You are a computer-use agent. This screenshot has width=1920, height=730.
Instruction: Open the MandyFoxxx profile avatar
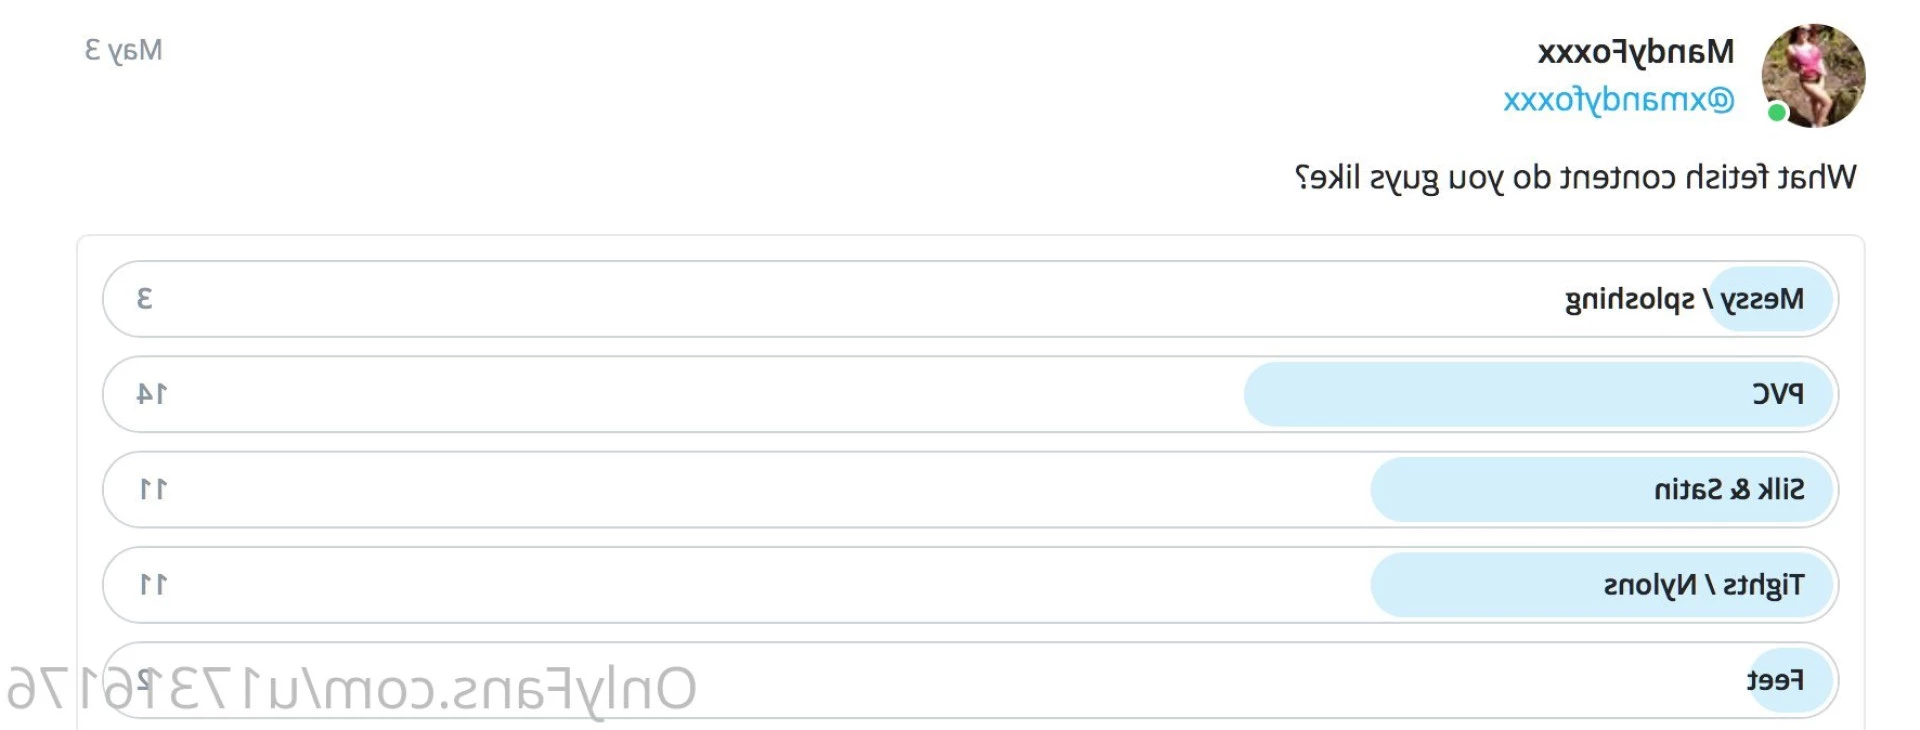[1813, 75]
